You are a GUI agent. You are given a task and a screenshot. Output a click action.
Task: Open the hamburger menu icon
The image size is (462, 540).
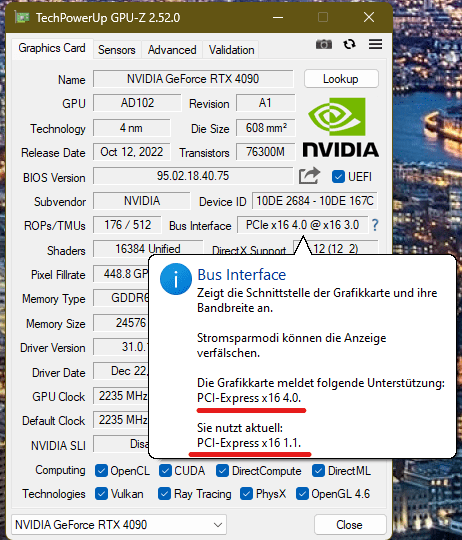pyautogui.click(x=375, y=44)
